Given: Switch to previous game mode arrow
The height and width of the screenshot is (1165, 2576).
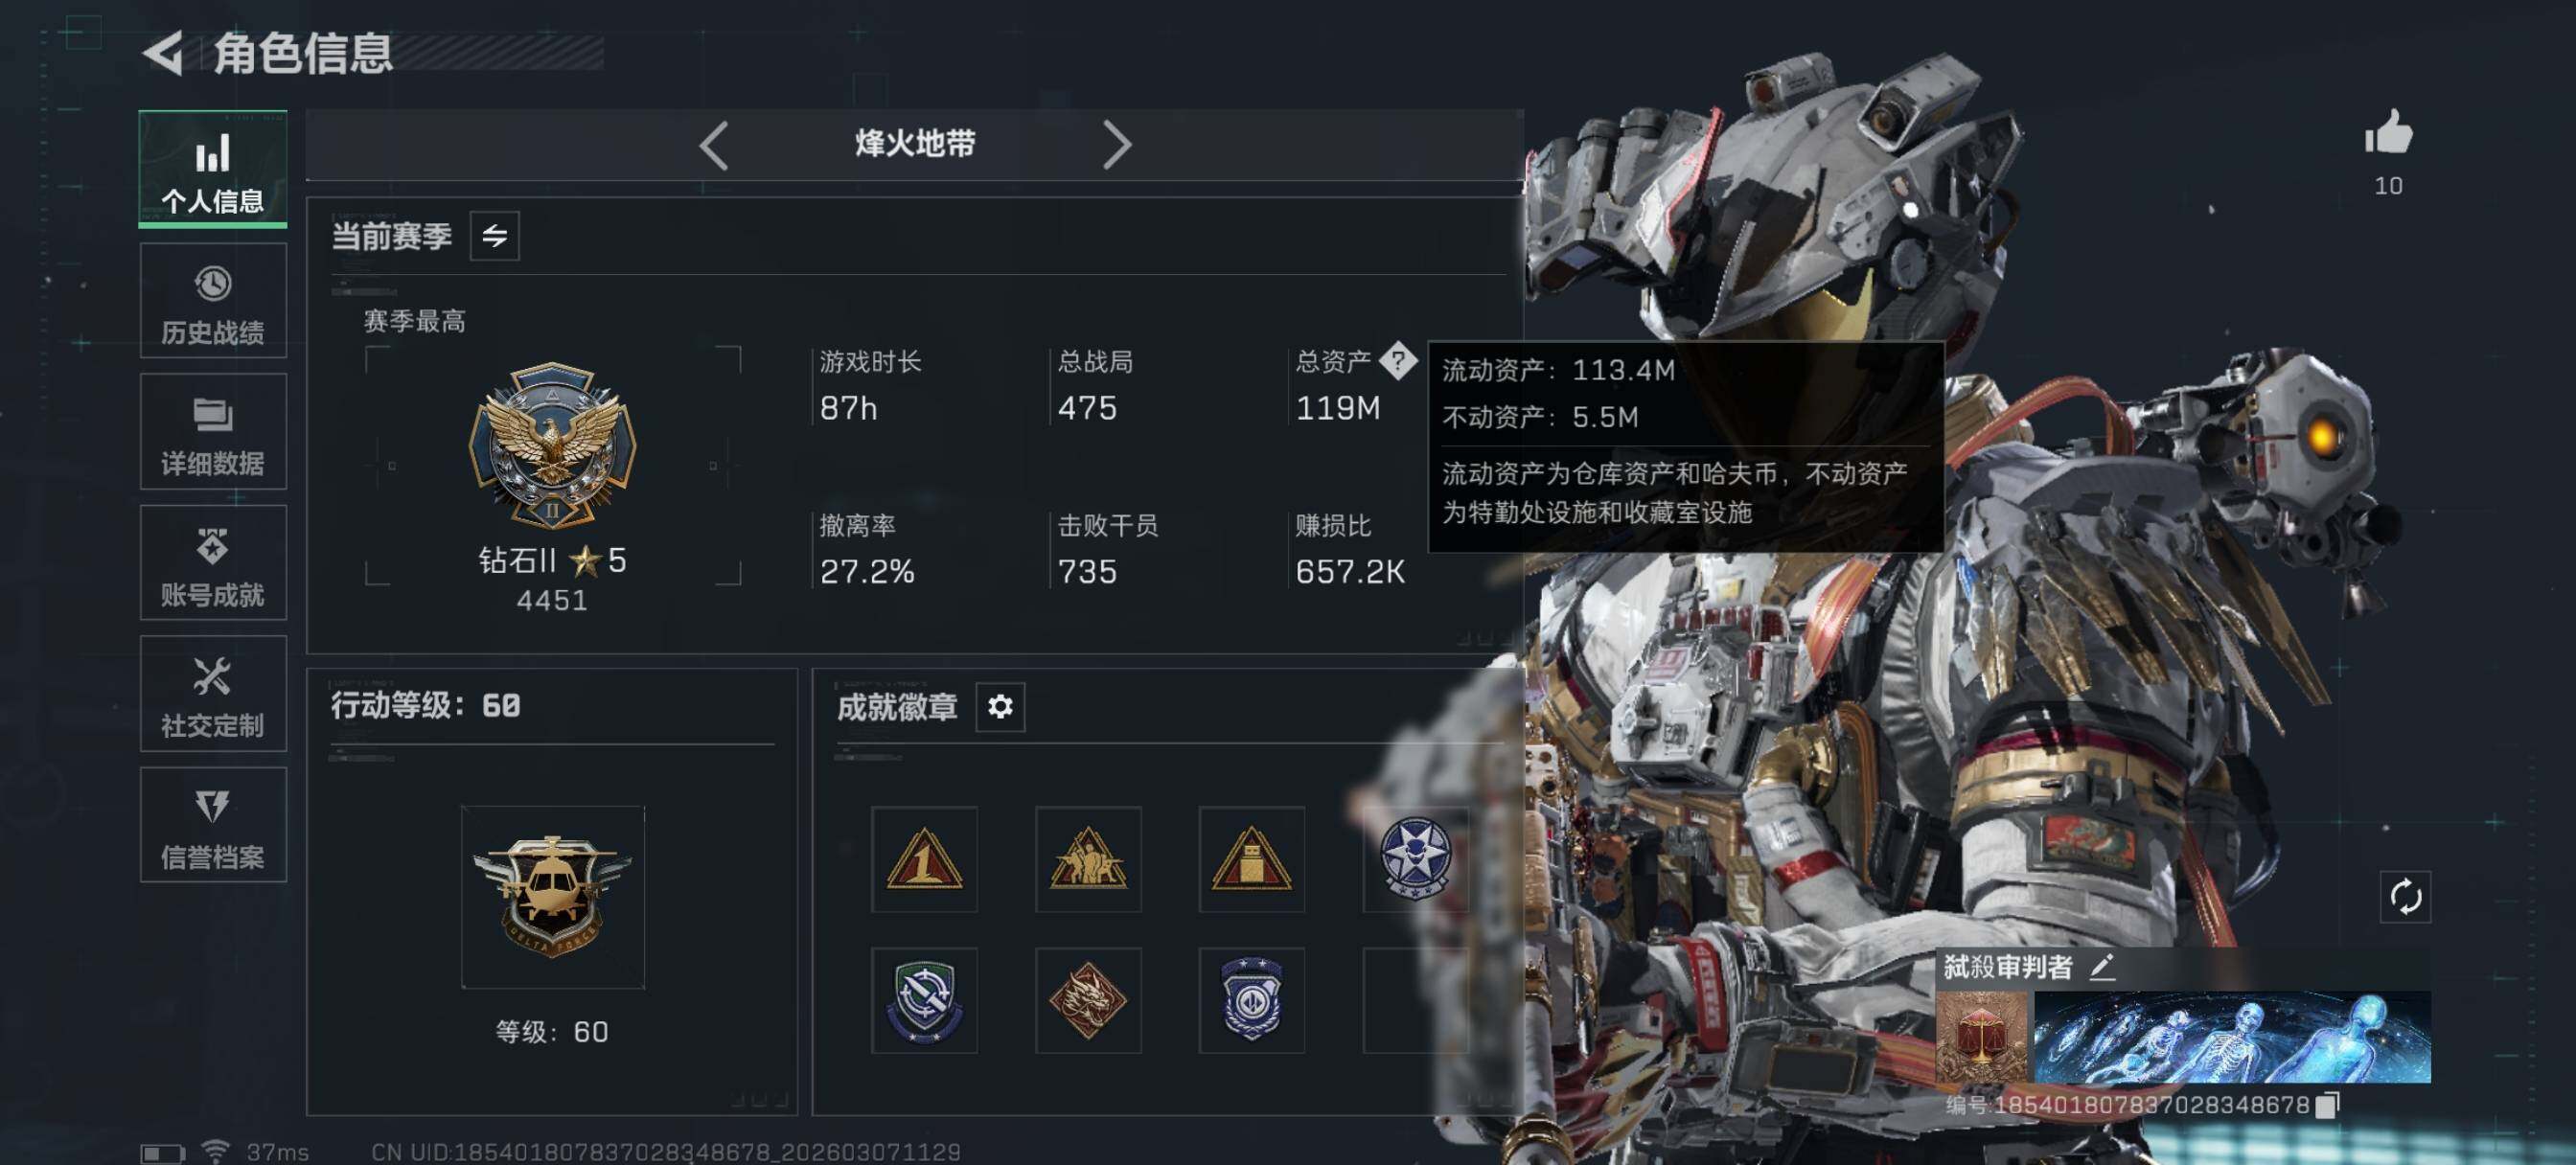Looking at the screenshot, I should [713, 145].
